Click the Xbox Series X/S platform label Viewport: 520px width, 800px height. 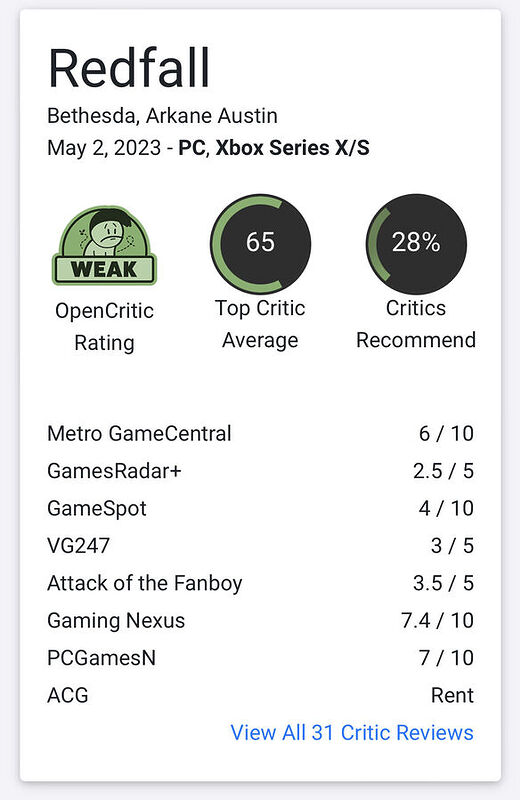click(x=292, y=148)
